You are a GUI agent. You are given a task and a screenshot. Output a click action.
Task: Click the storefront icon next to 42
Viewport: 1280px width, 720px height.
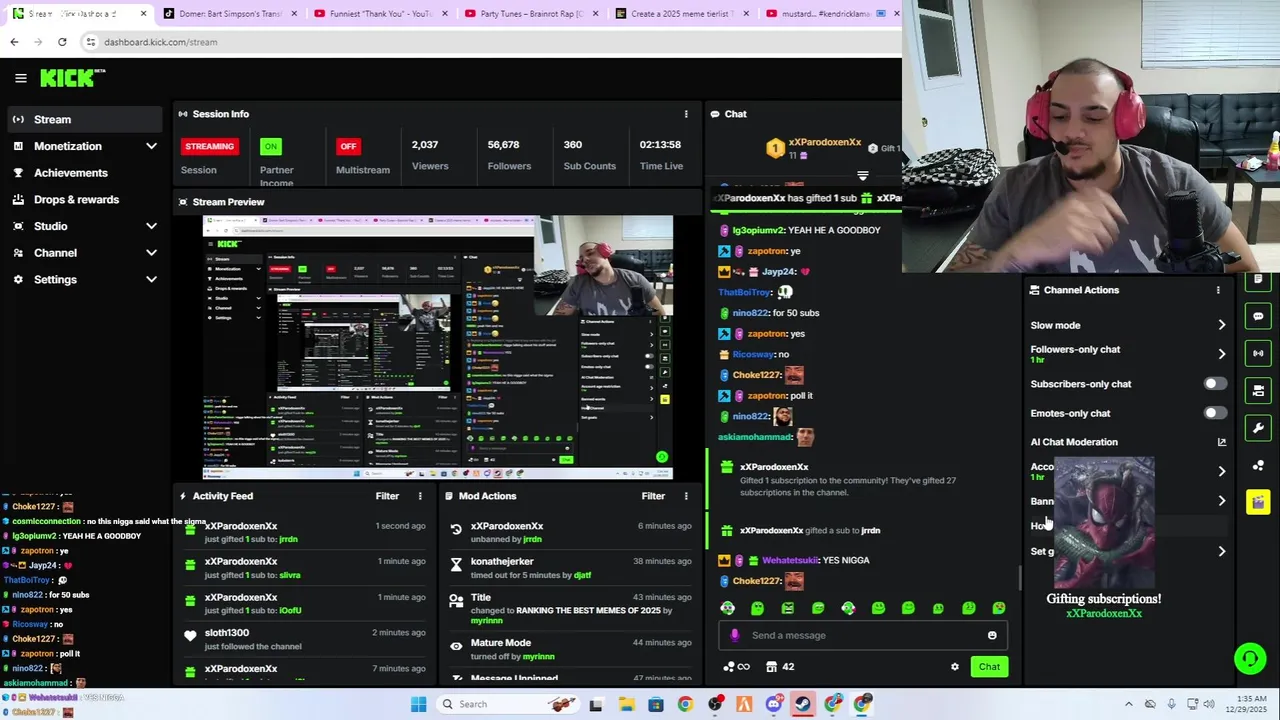pos(772,667)
